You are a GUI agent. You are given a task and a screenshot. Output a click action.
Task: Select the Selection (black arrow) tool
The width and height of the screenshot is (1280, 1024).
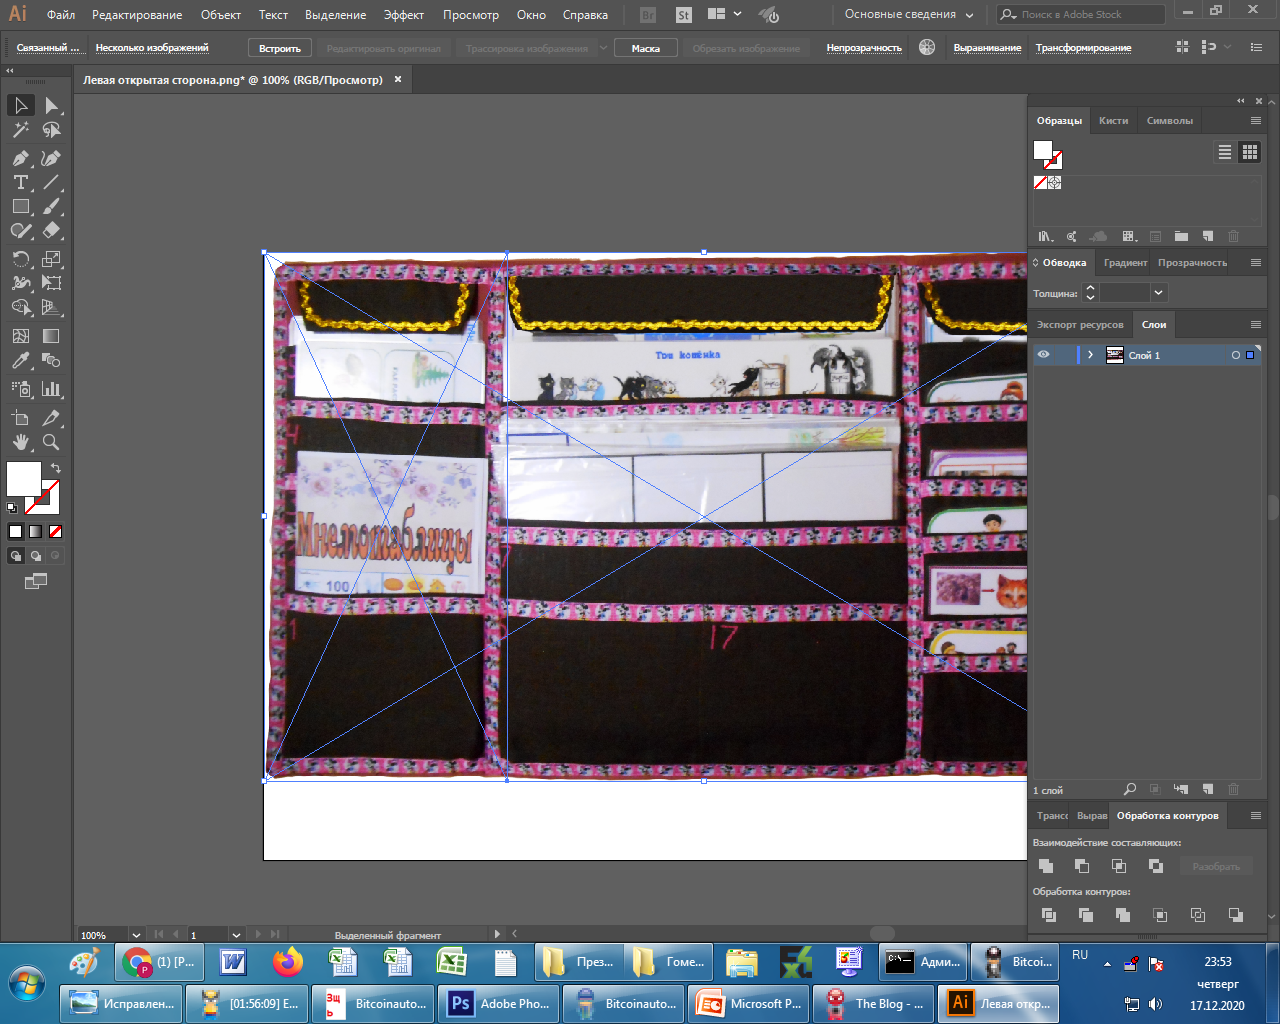click(x=21, y=105)
